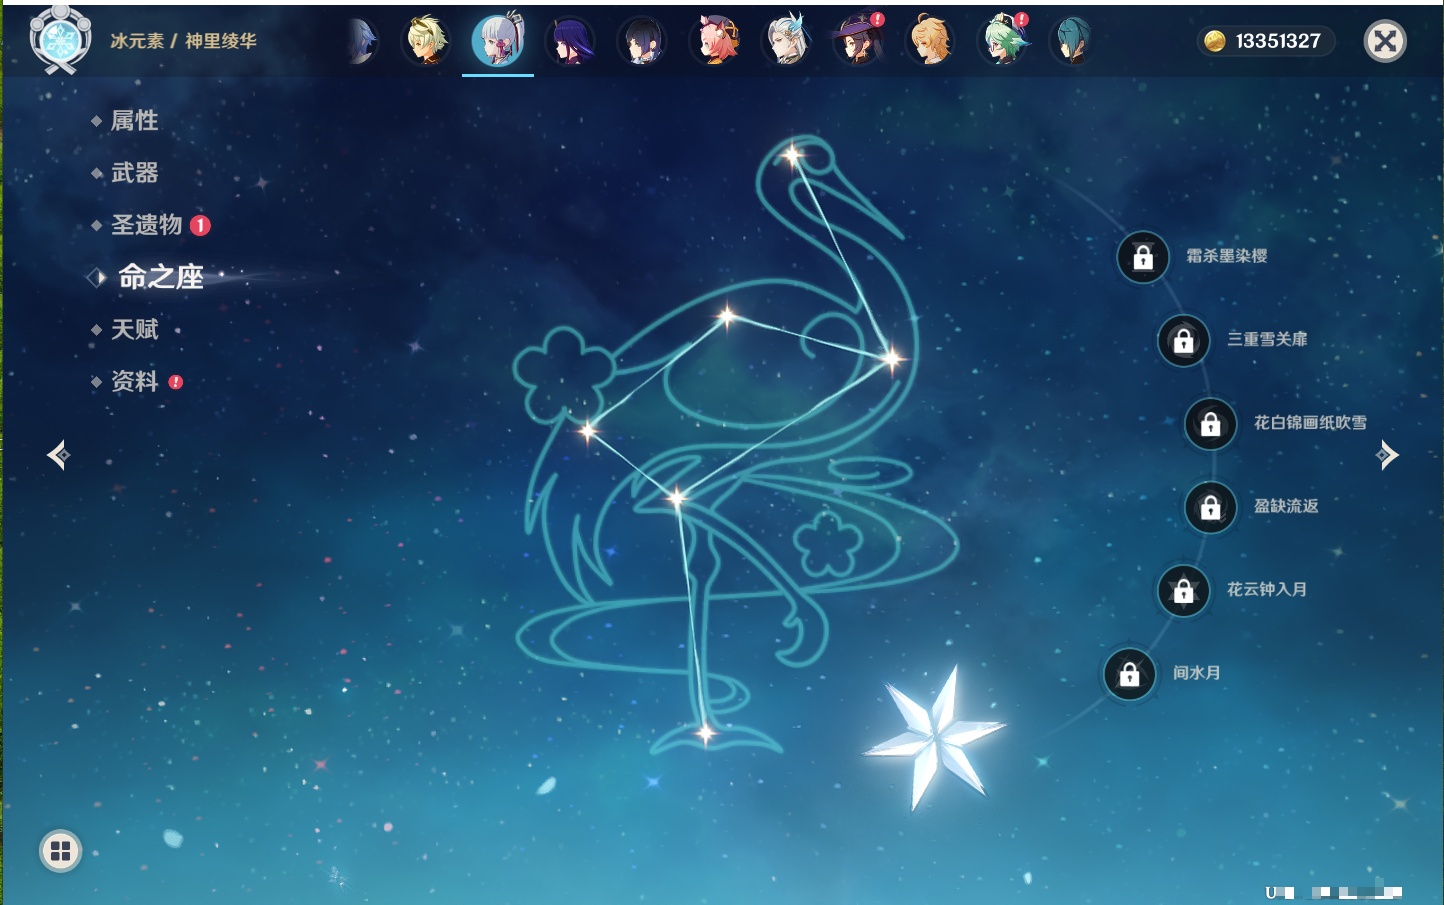Go to previous character with left arrow
The width and height of the screenshot is (1444, 905).
pyautogui.click(x=58, y=455)
